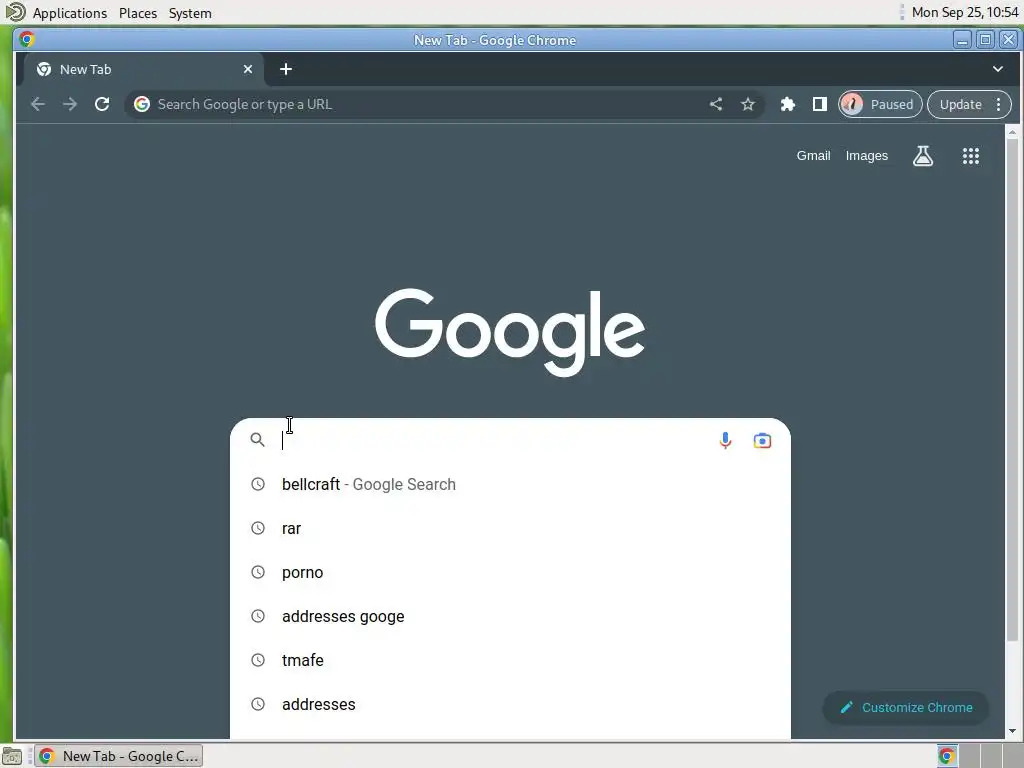The height and width of the screenshot is (768, 1024).
Task: Open the Paused profile button
Action: pyautogui.click(x=880, y=104)
